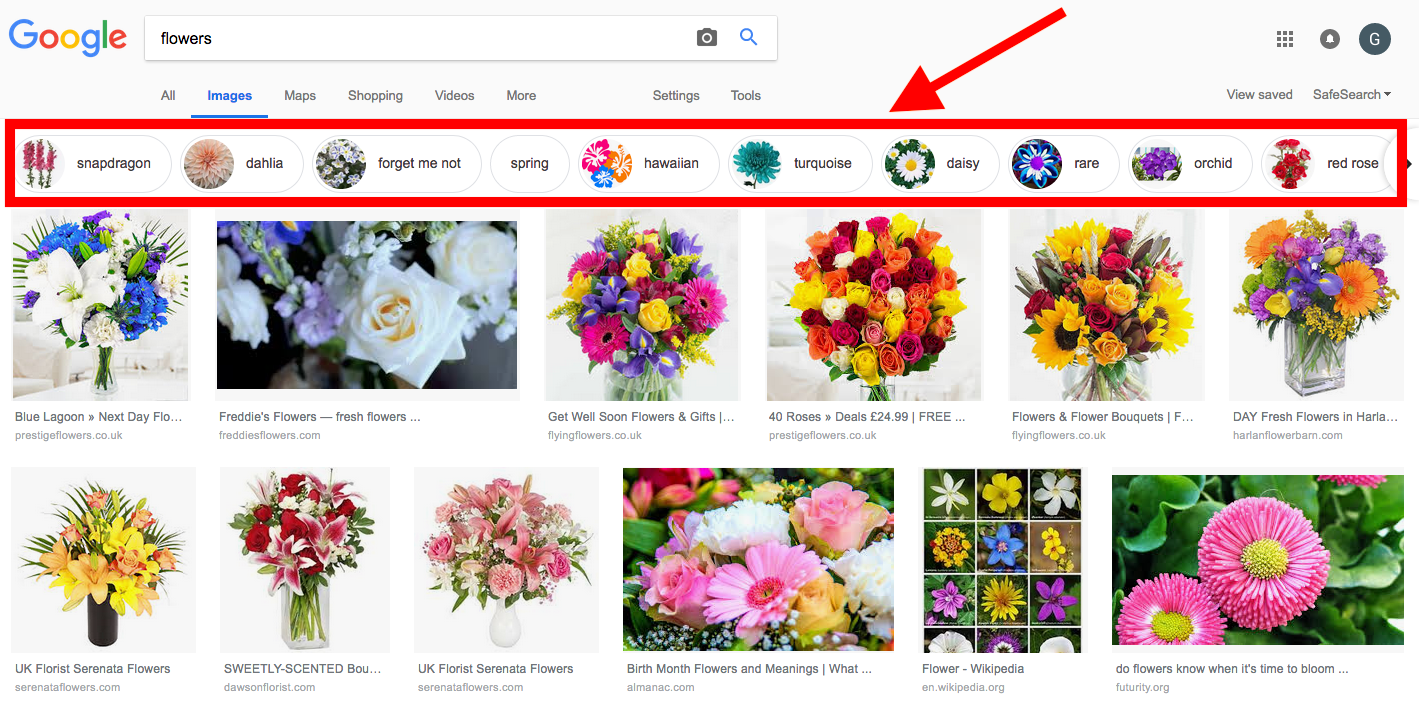Open the More search categories dropdown
Image resolution: width=1419 pixels, height=713 pixels.
tap(520, 95)
